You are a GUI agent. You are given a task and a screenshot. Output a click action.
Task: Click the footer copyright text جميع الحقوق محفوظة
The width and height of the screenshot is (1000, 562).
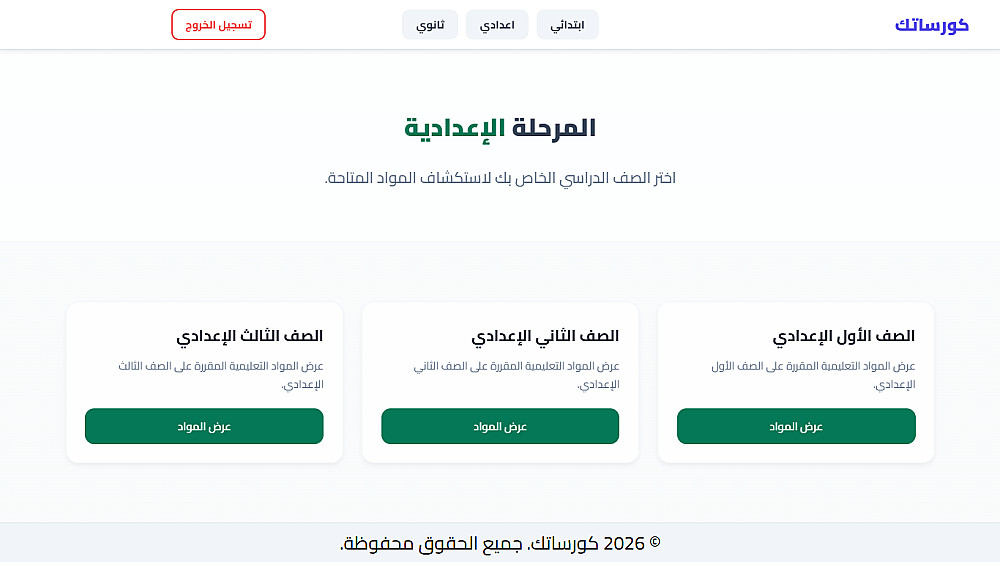431,544
